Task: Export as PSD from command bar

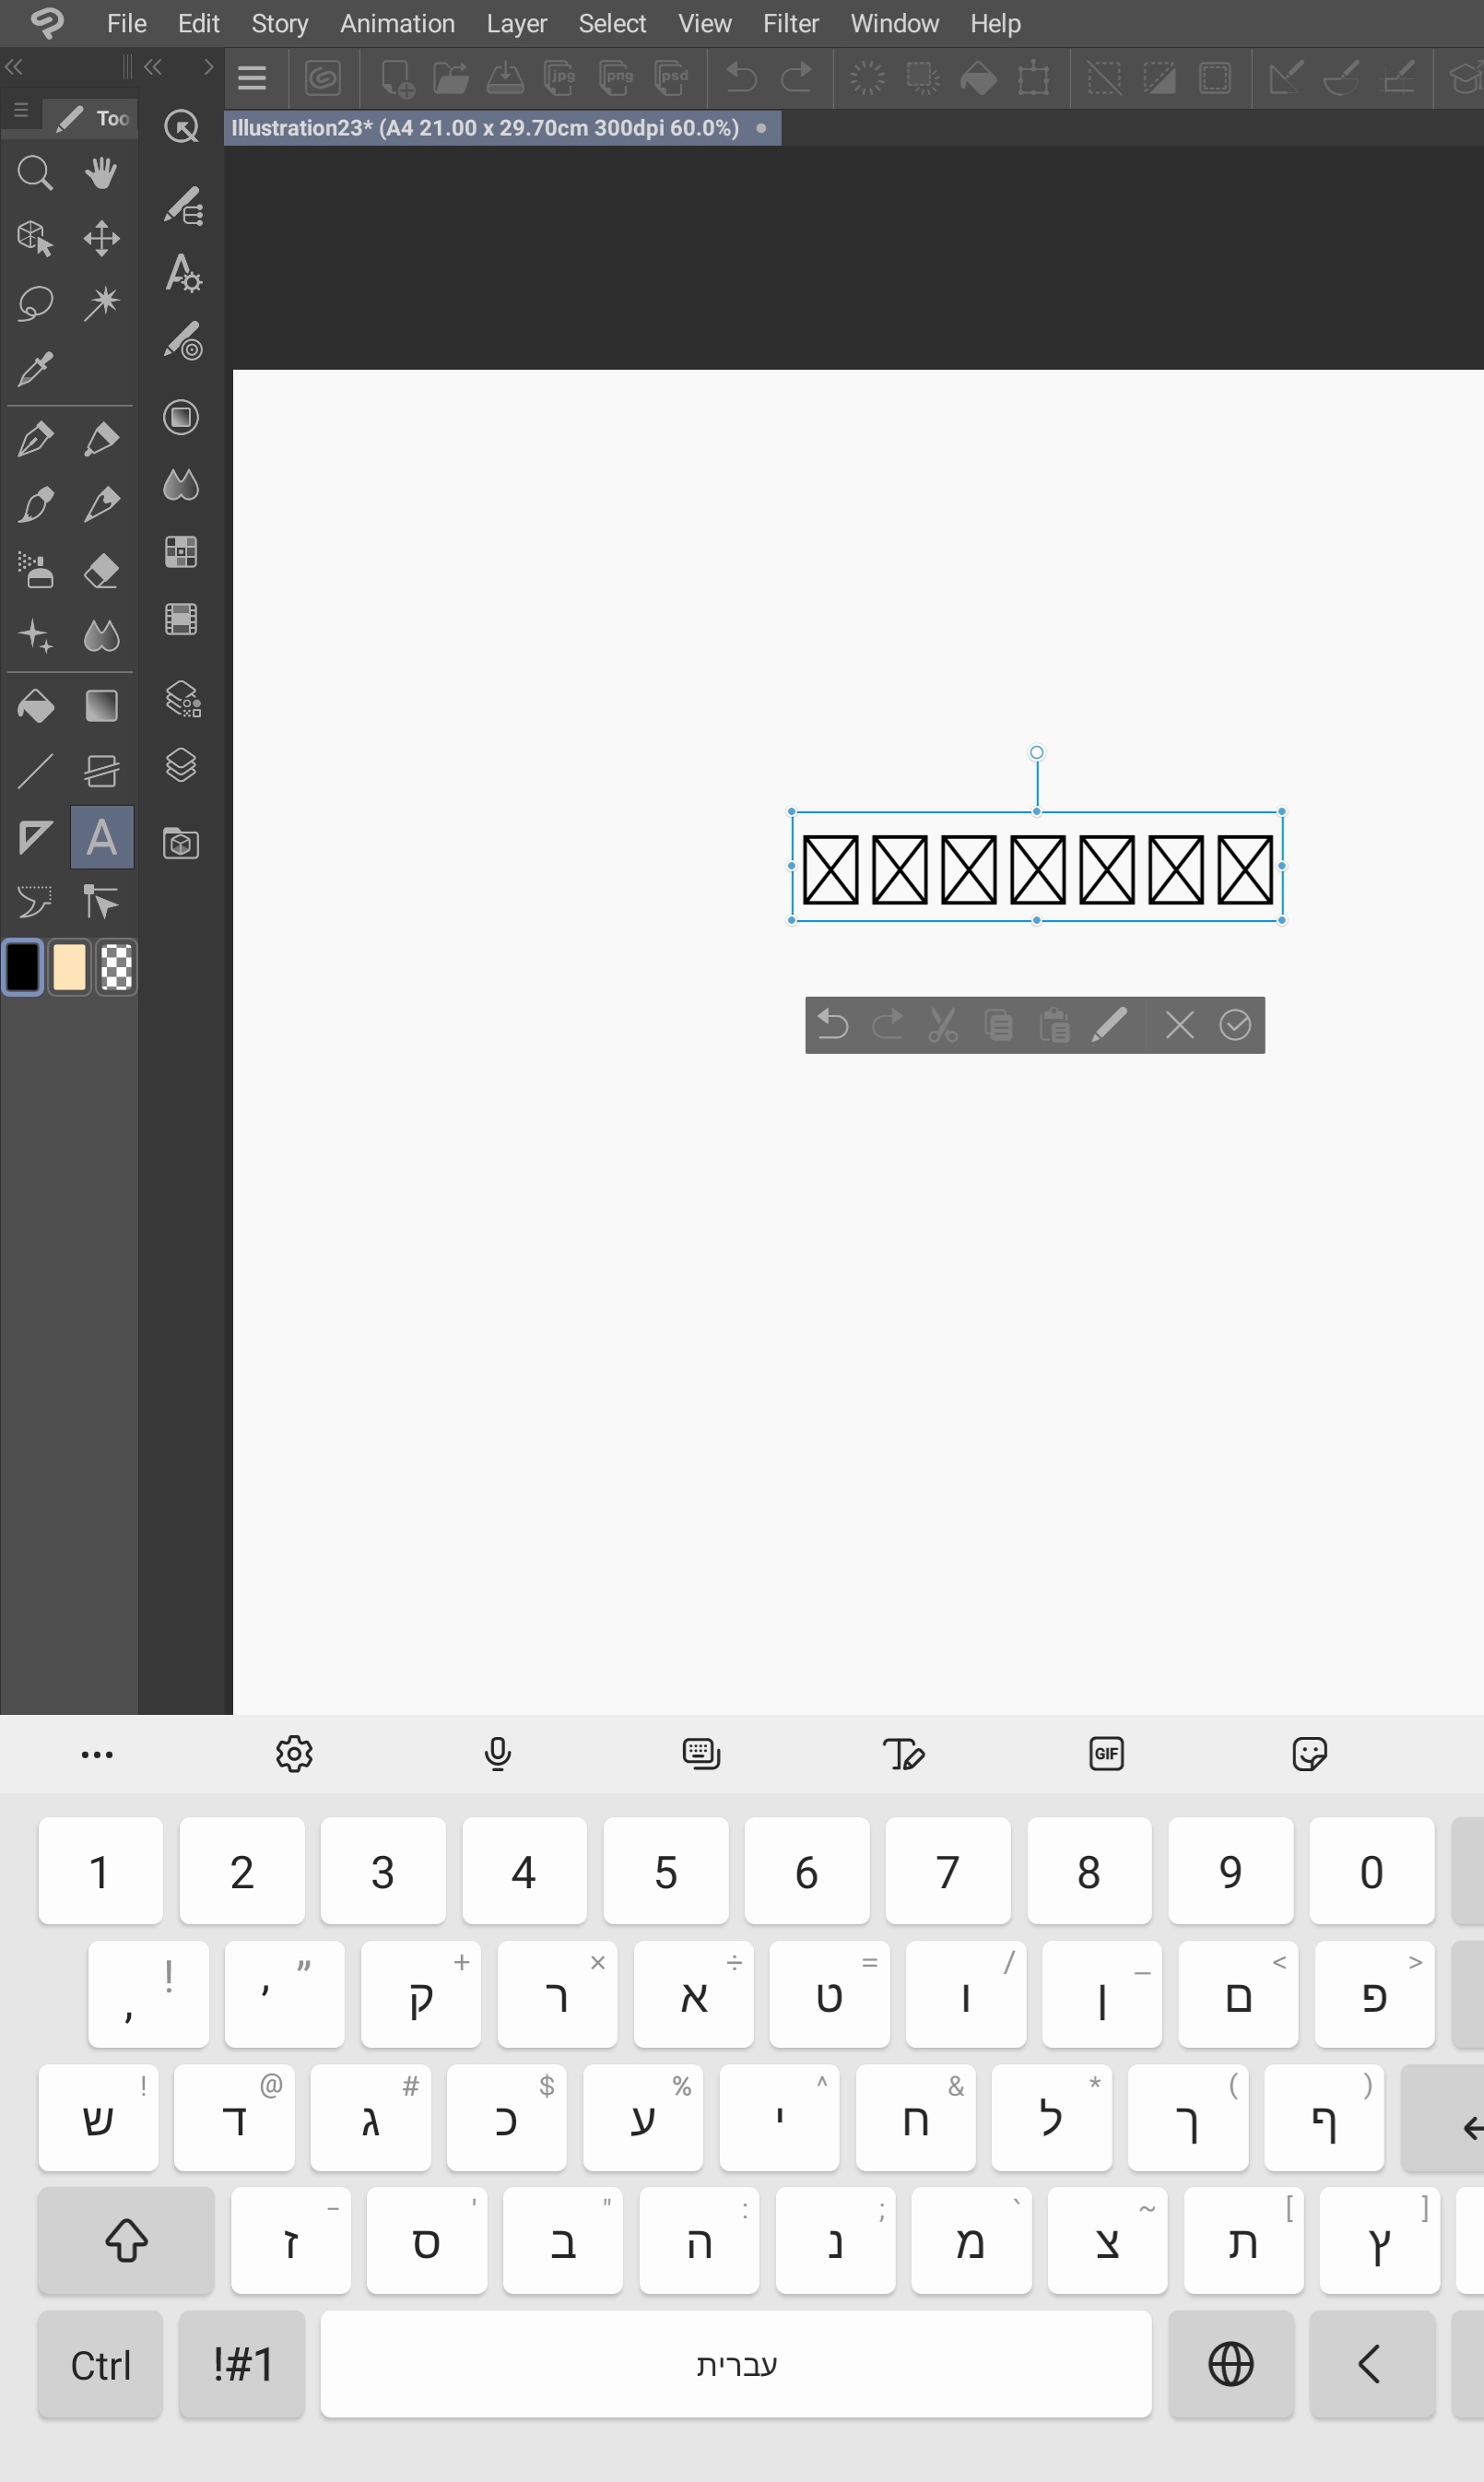Action: click(x=671, y=78)
